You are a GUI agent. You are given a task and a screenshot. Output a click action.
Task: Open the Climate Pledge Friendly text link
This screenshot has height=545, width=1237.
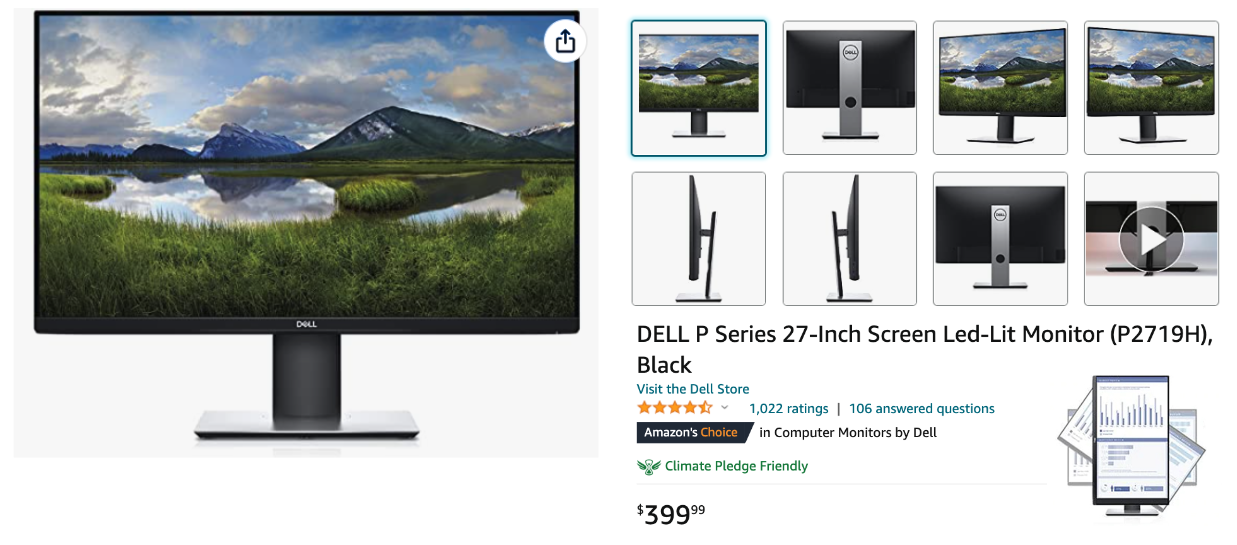[x=736, y=466]
